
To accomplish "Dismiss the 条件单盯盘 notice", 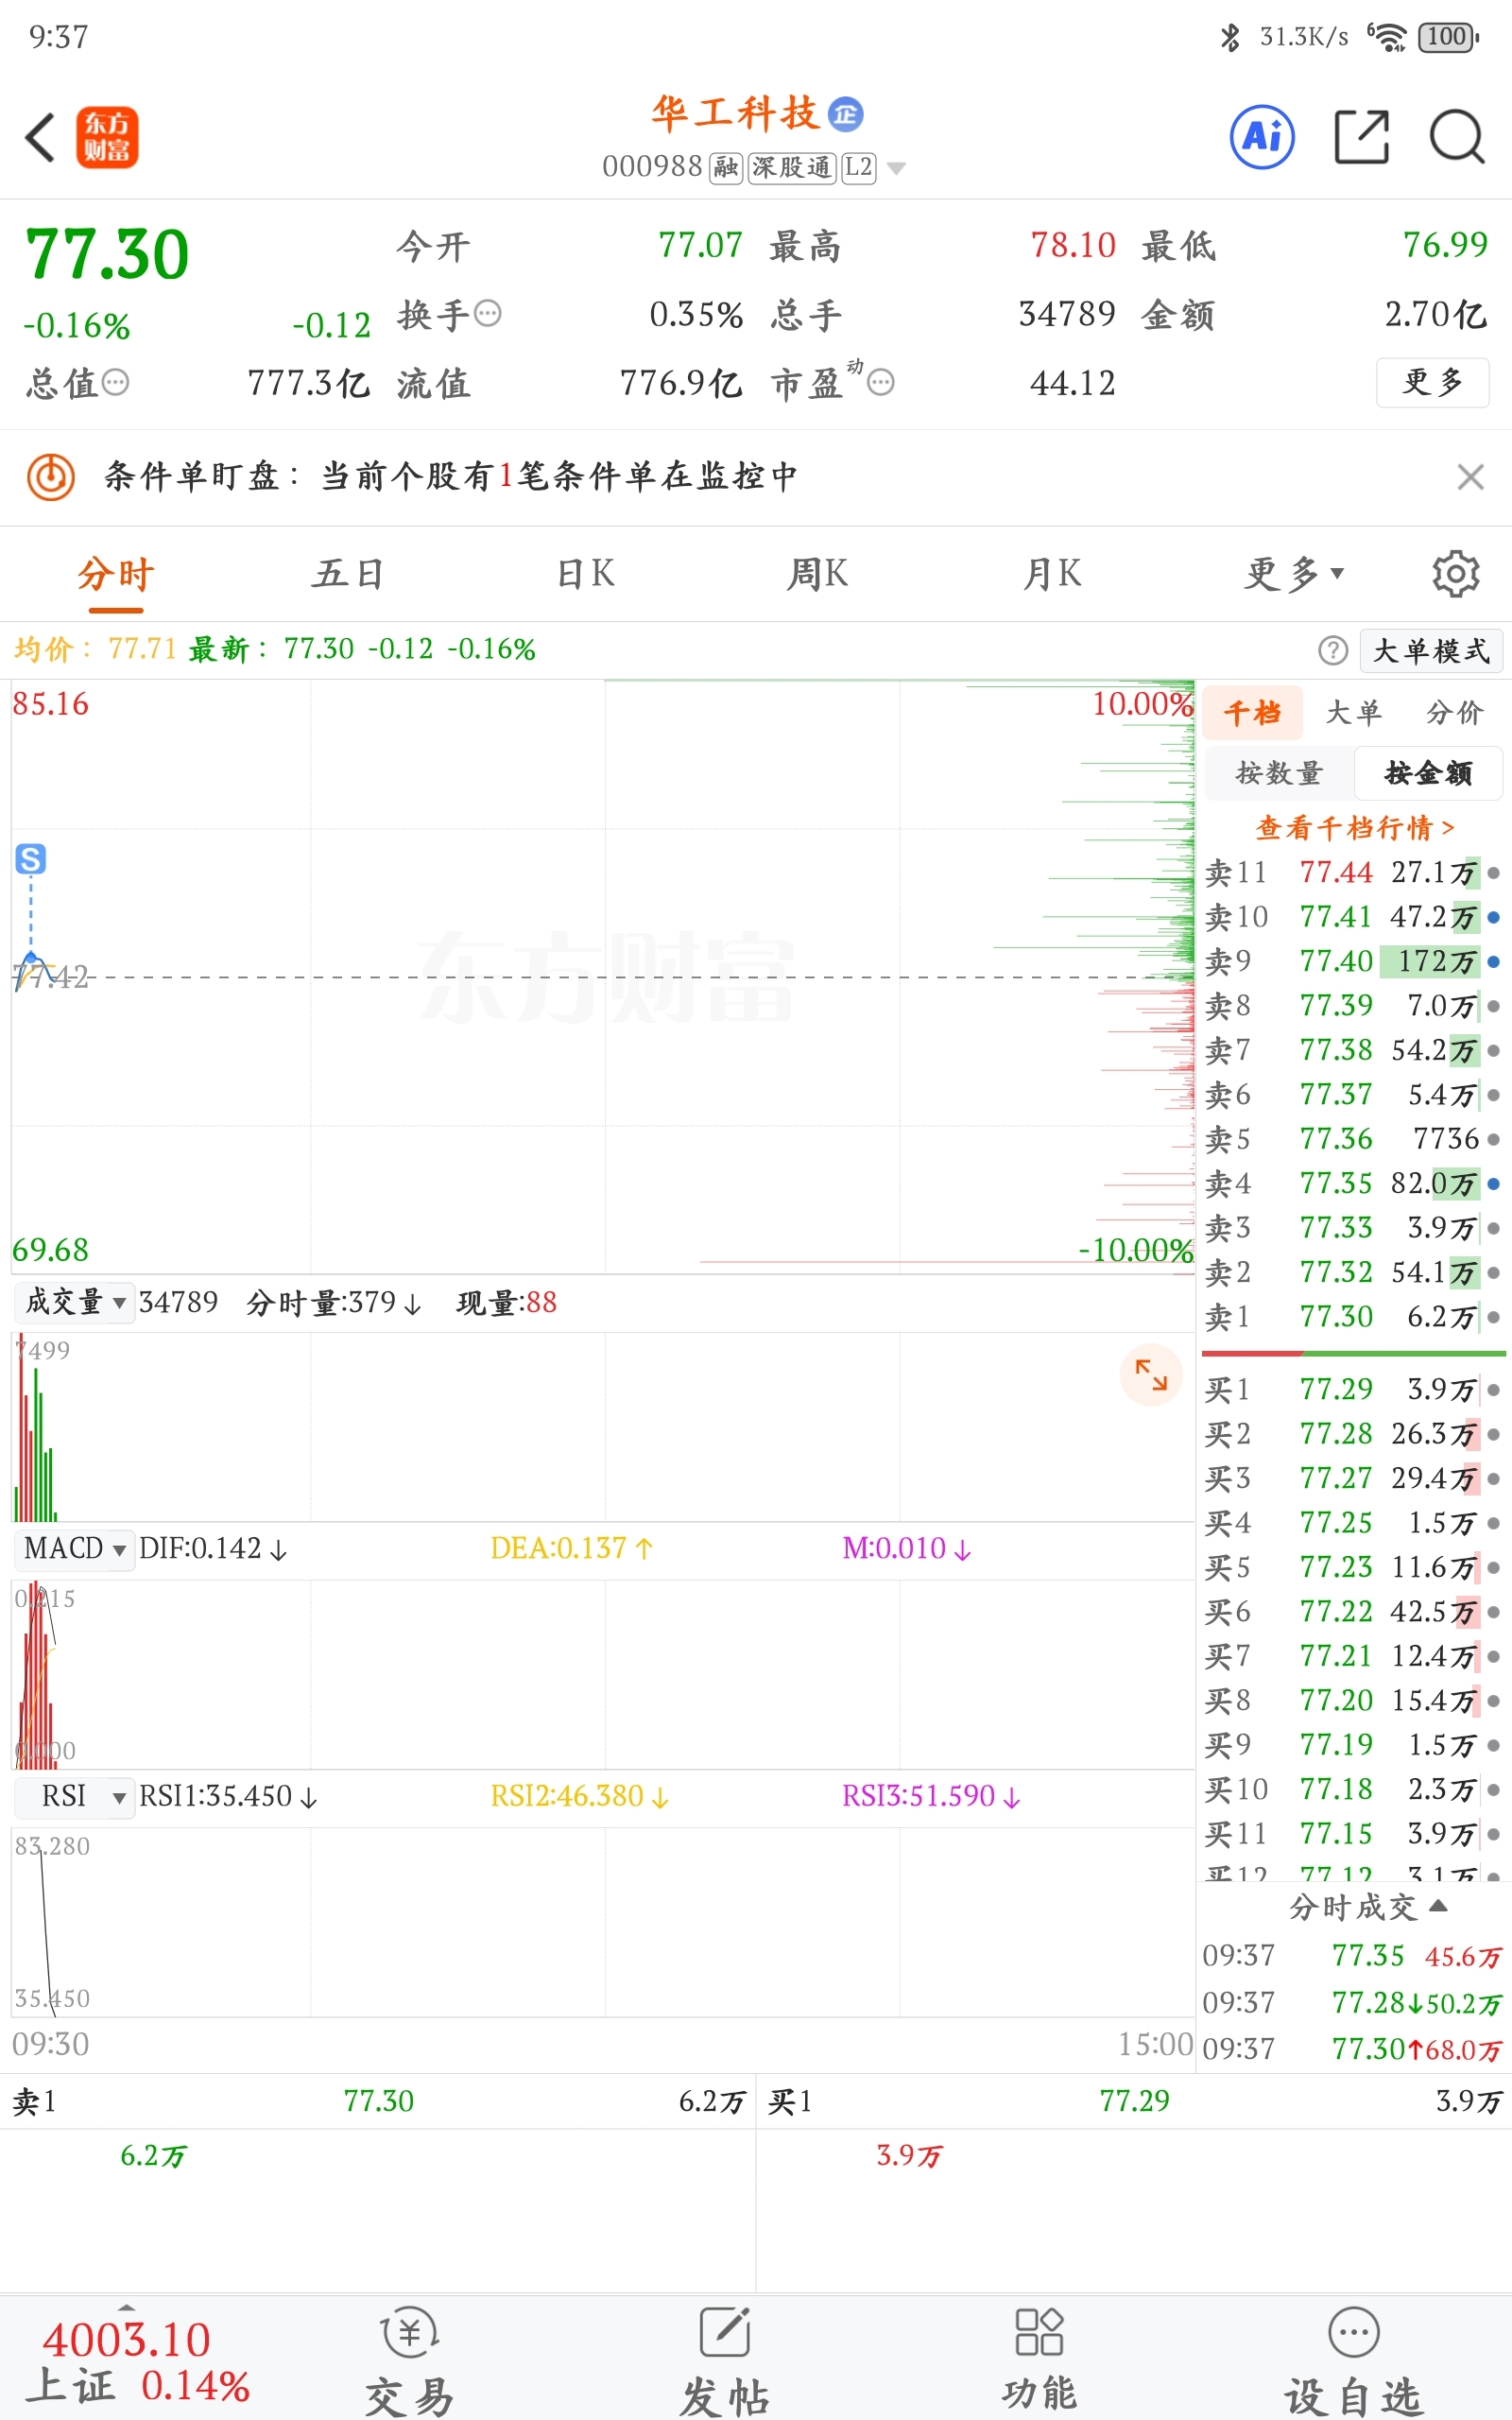I will [x=1470, y=476].
